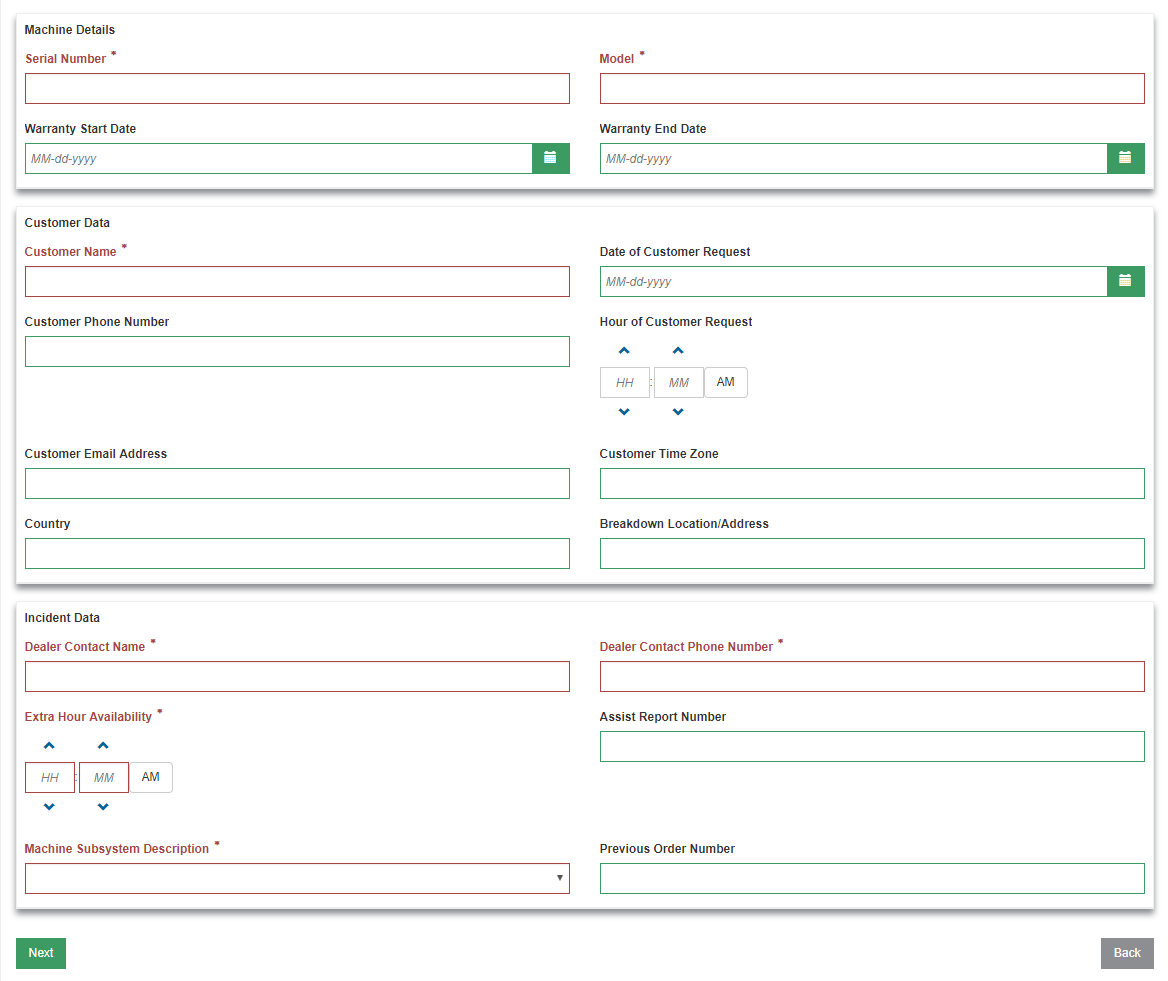Click the Extra Hour Availability label

click(x=88, y=717)
